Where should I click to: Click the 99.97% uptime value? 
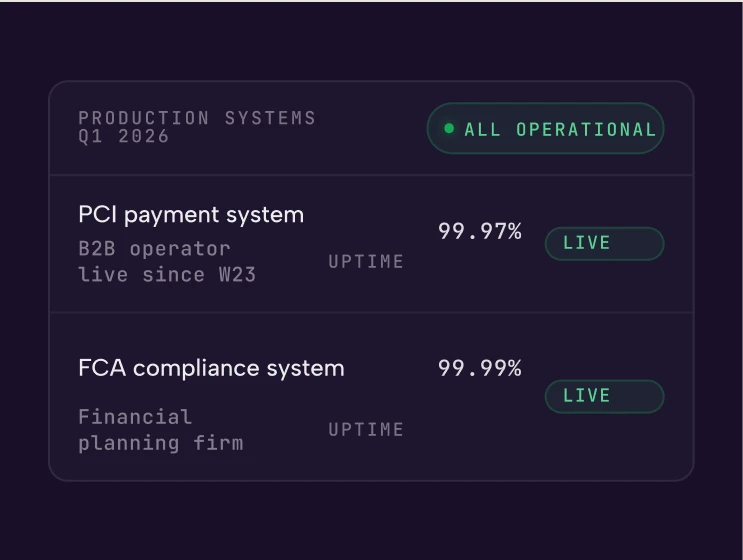[480, 231]
